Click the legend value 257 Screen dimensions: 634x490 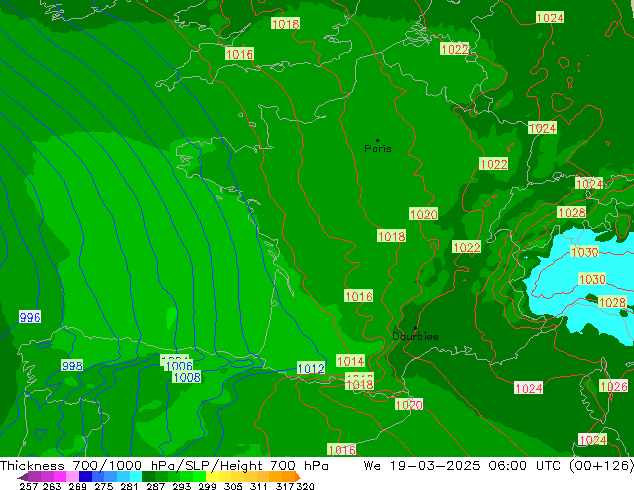point(28,486)
